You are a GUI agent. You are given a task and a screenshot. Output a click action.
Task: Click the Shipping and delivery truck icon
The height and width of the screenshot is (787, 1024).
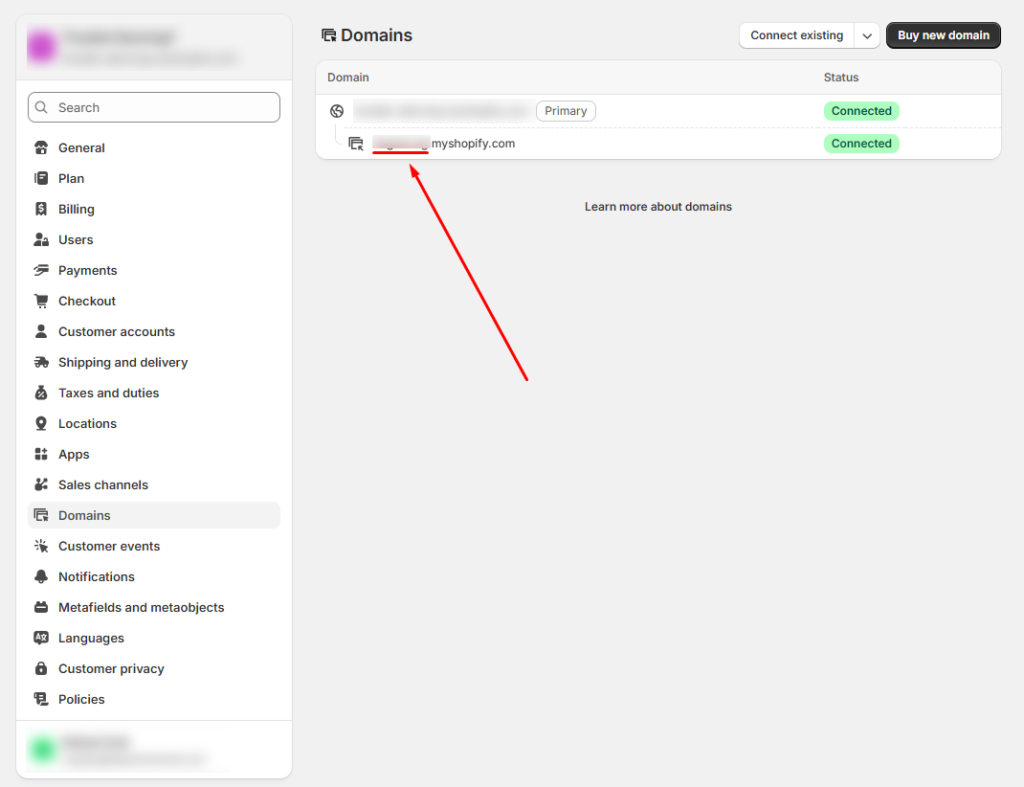[x=41, y=362]
